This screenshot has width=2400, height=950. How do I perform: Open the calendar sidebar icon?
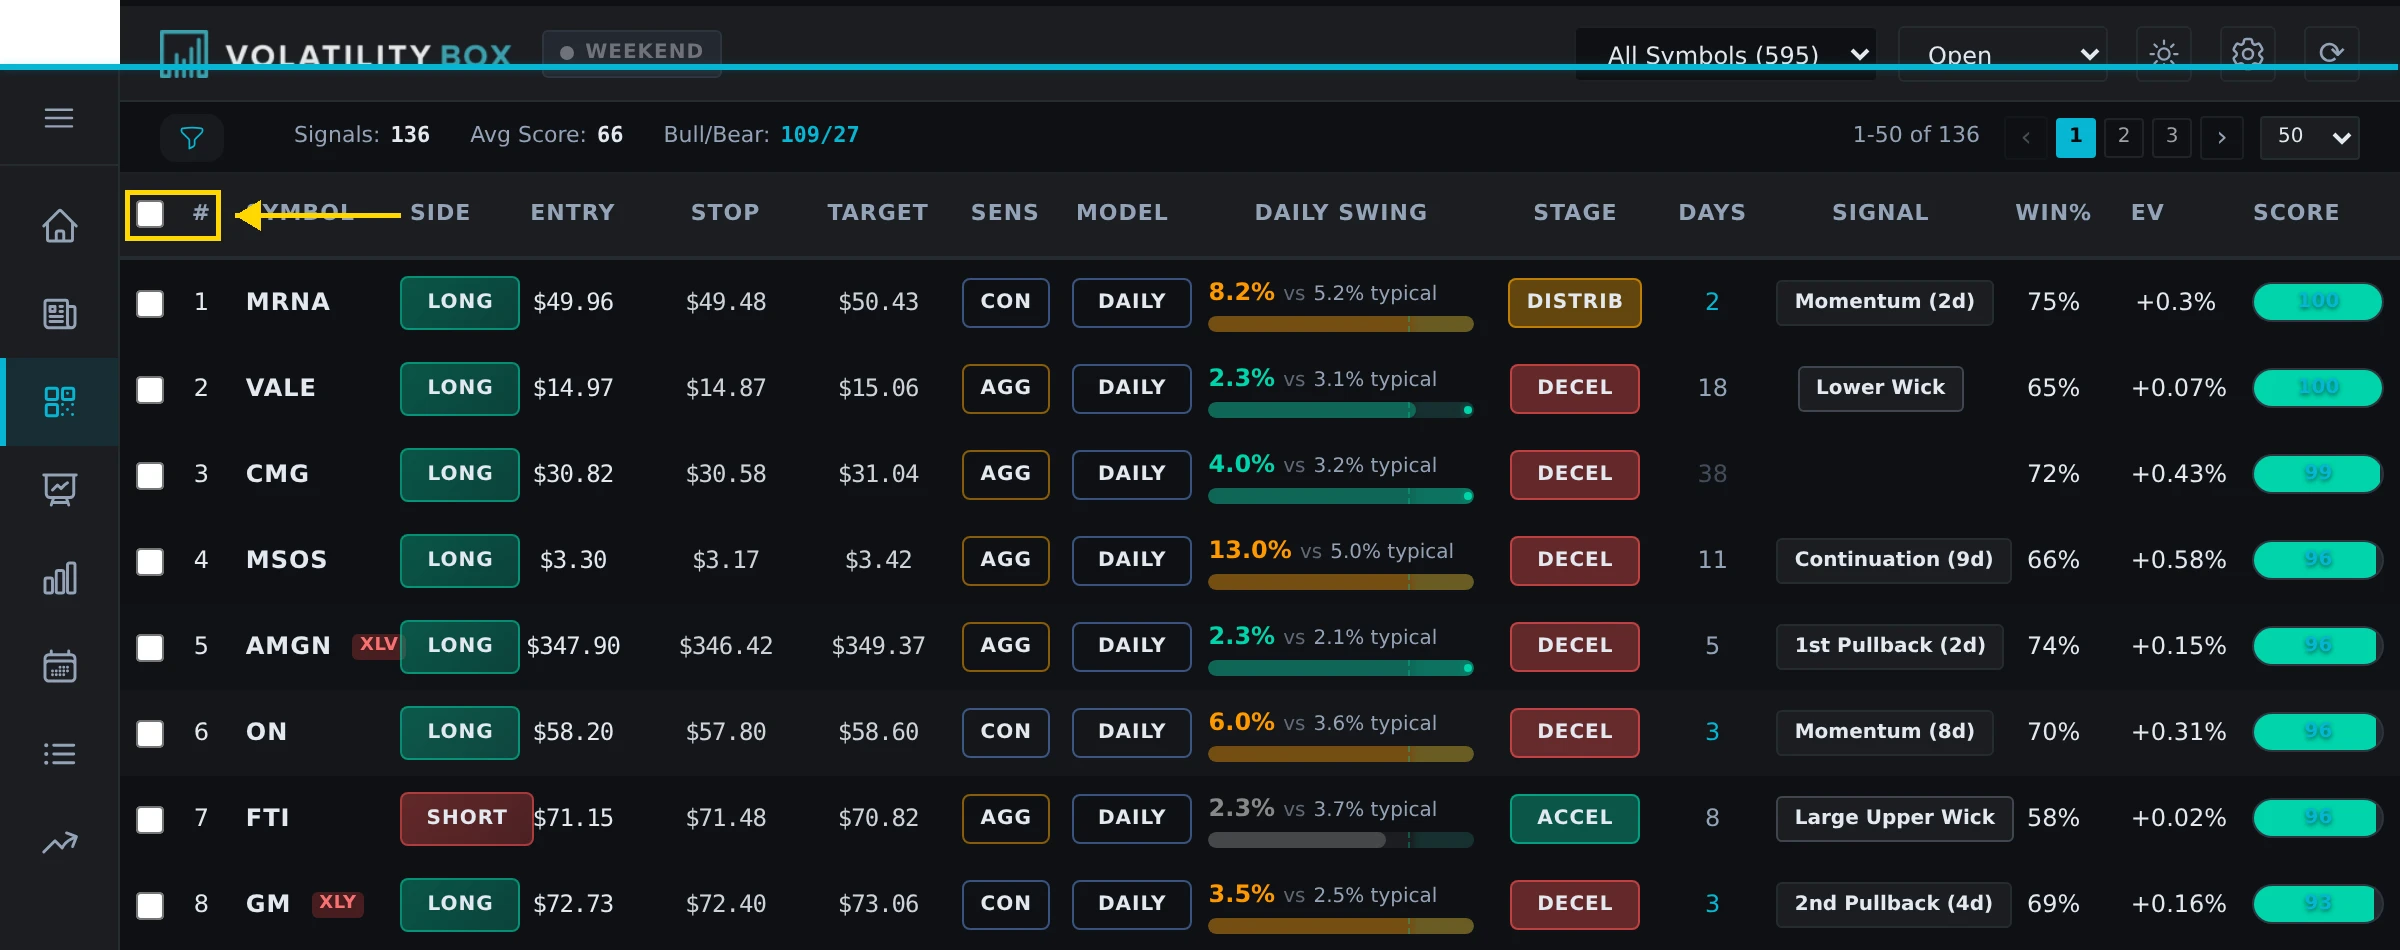pyautogui.click(x=60, y=666)
